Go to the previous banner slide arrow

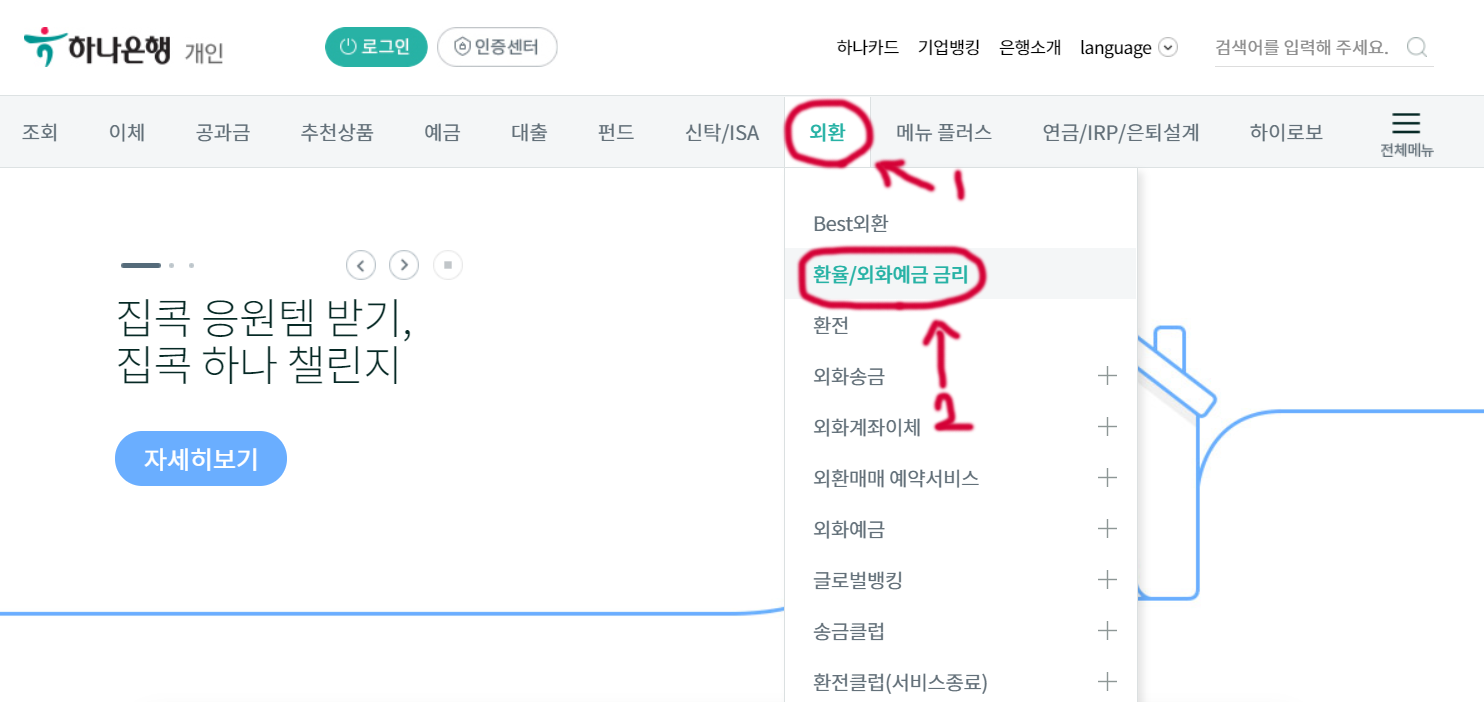tap(361, 265)
